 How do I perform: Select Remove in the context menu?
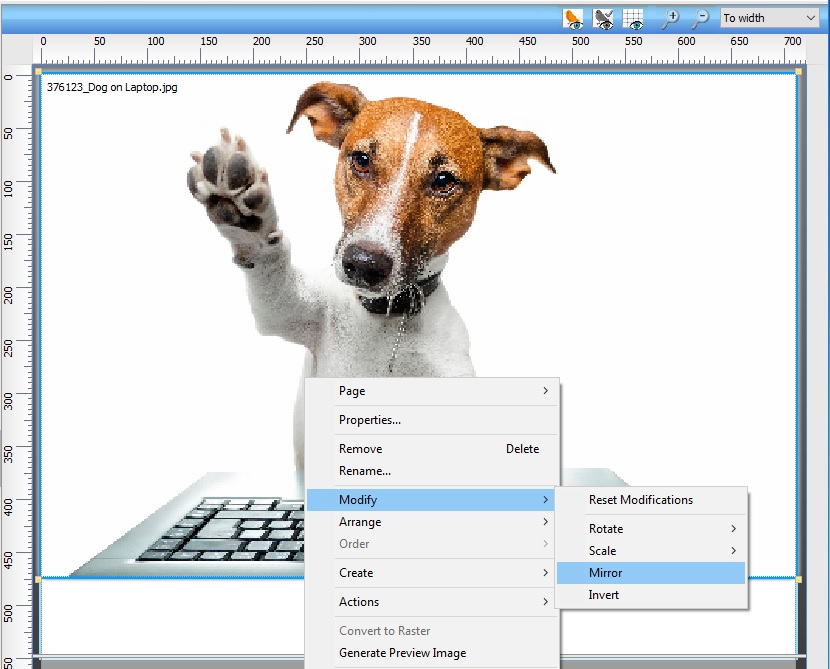tap(432, 449)
